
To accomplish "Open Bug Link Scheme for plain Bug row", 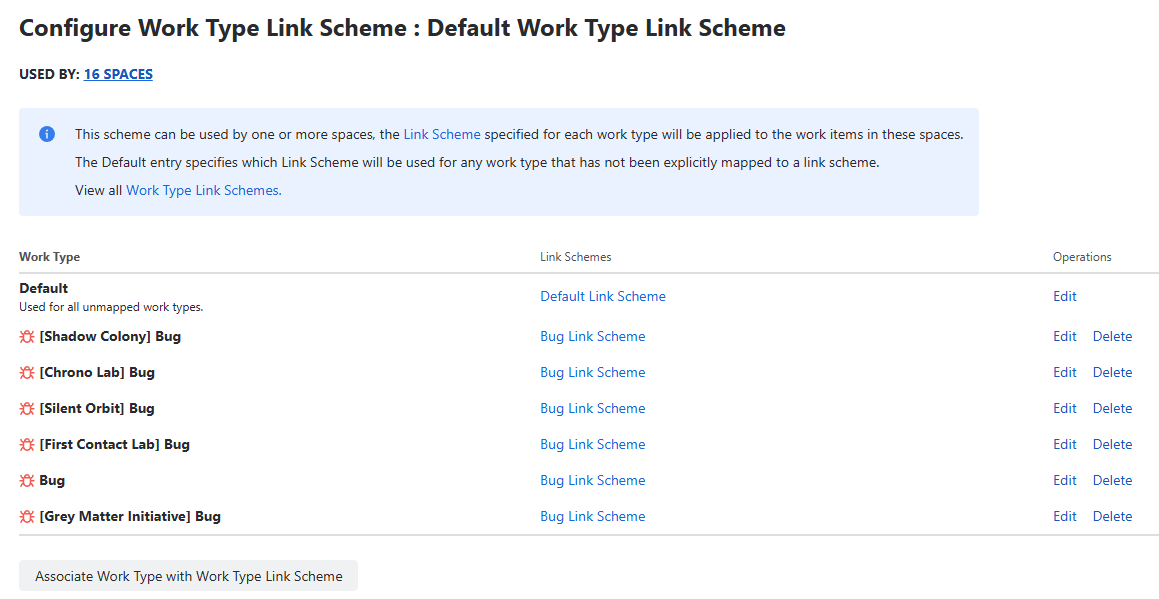I will [x=593, y=480].
